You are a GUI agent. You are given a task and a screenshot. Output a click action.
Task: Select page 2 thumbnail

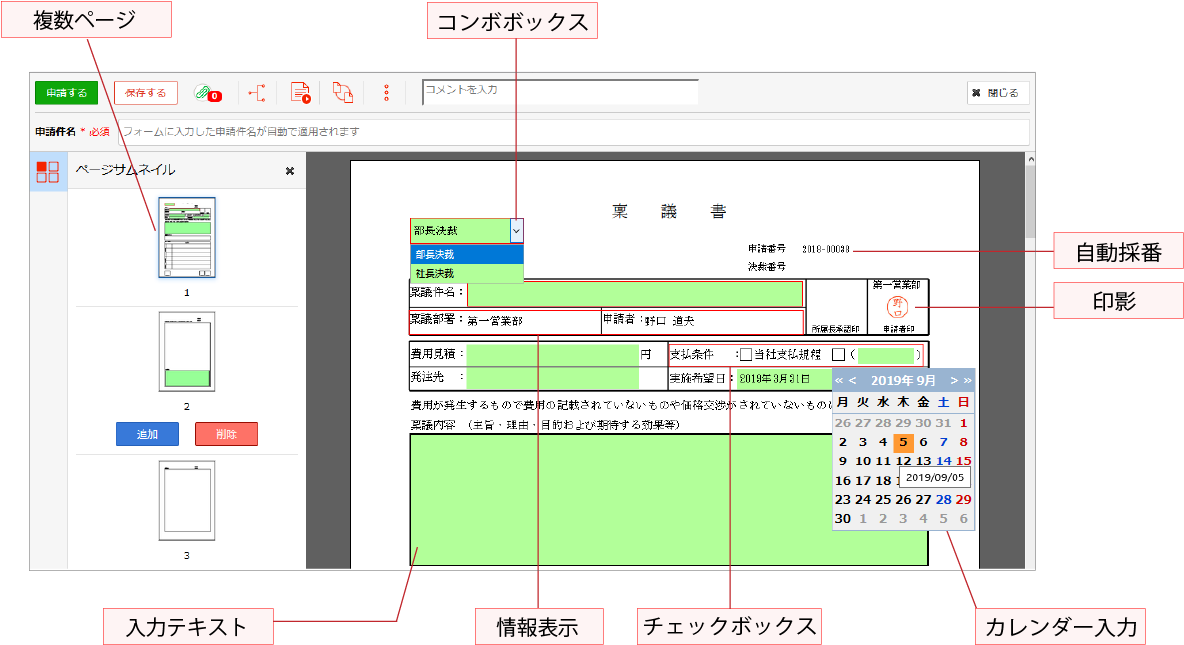coord(187,352)
